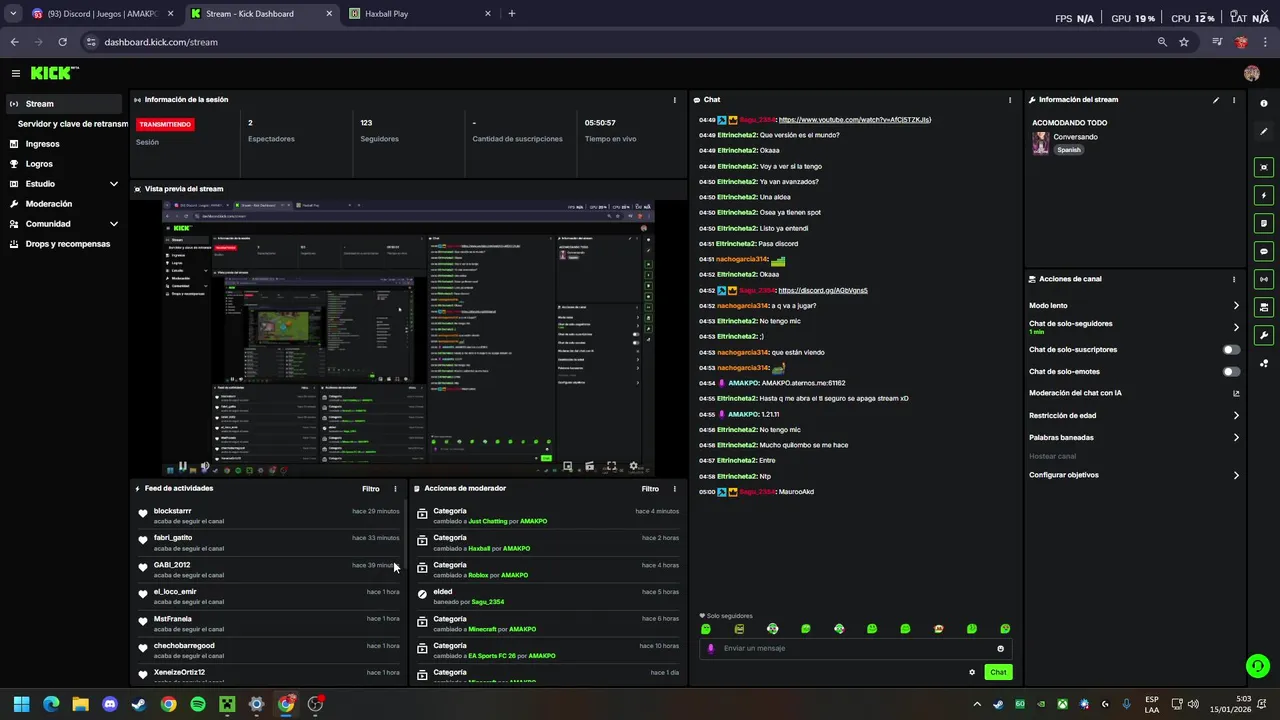
Task: Toggle the moderator actions note icon in sidebar
Action: pyautogui.click(x=1264, y=223)
